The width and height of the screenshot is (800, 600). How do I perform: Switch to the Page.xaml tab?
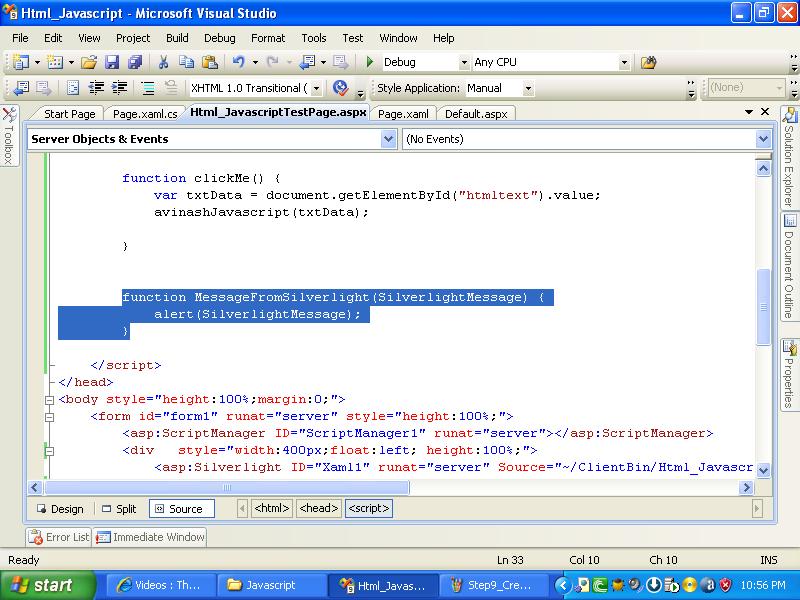403,114
